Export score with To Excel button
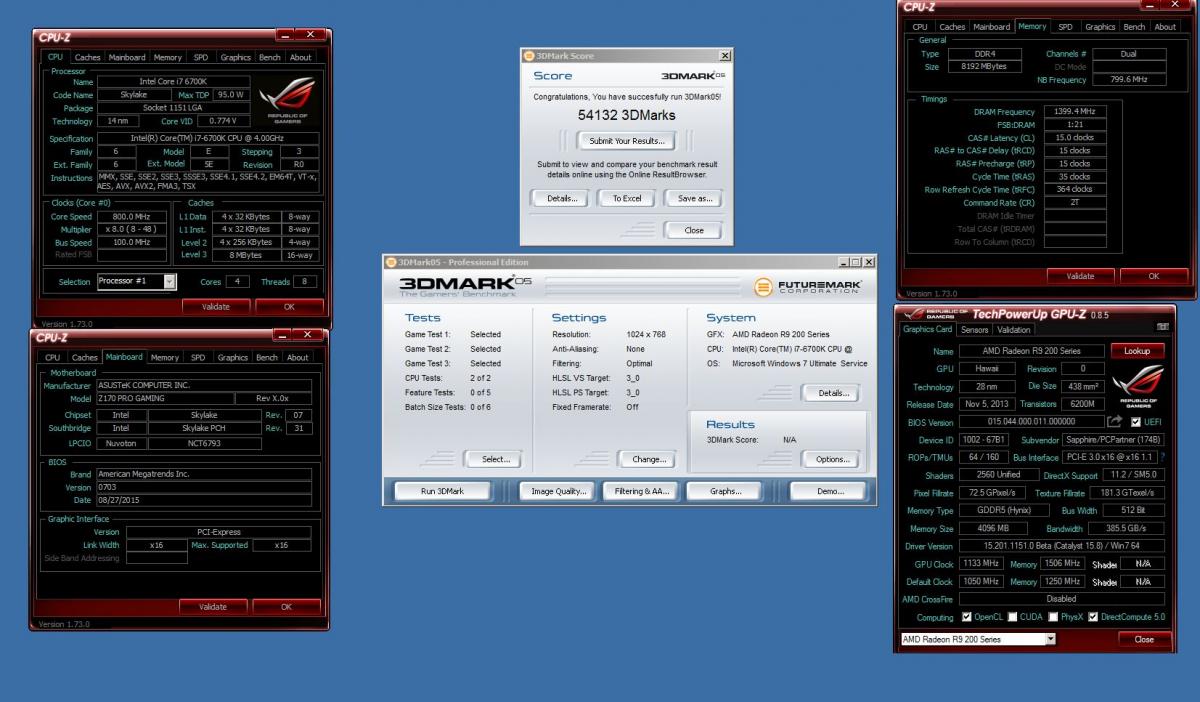The width and height of the screenshot is (1200, 702). [x=626, y=198]
